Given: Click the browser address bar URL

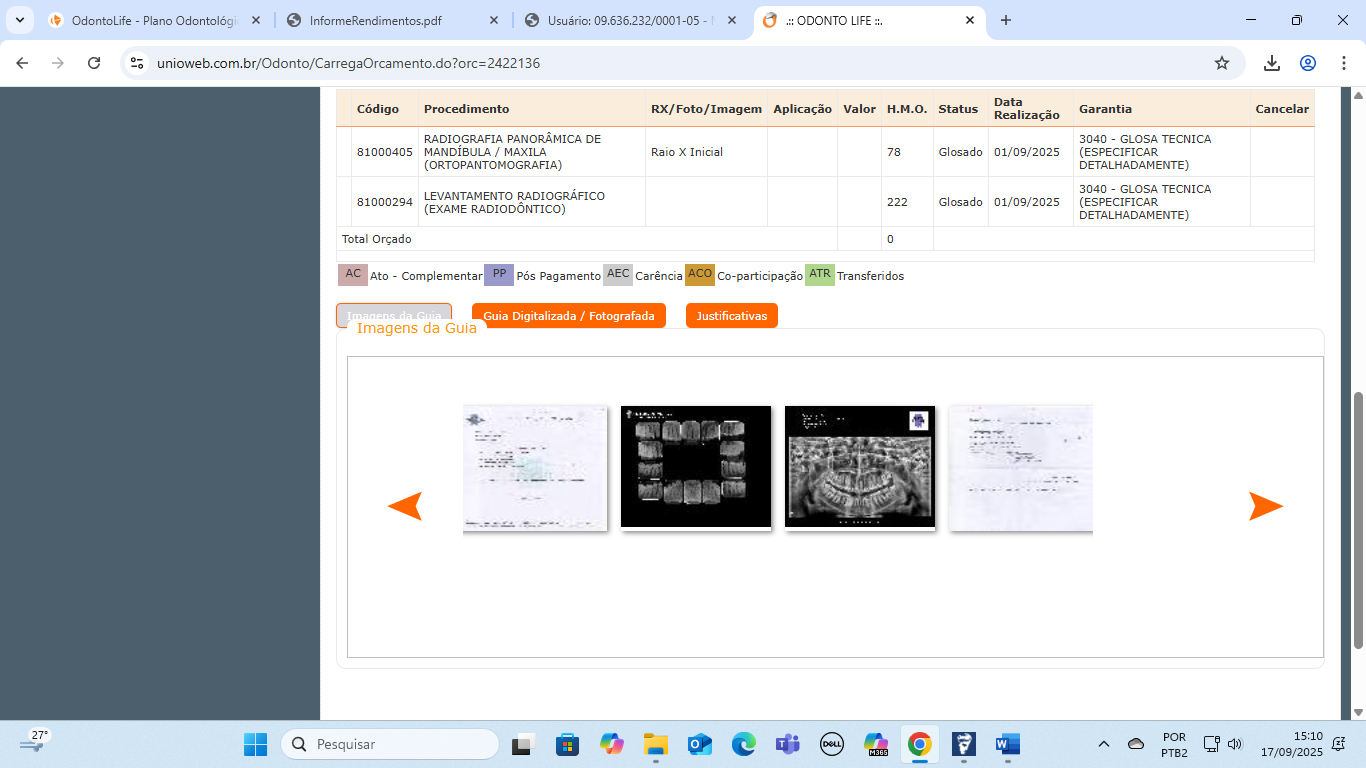Looking at the screenshot, I should point(348,63).
